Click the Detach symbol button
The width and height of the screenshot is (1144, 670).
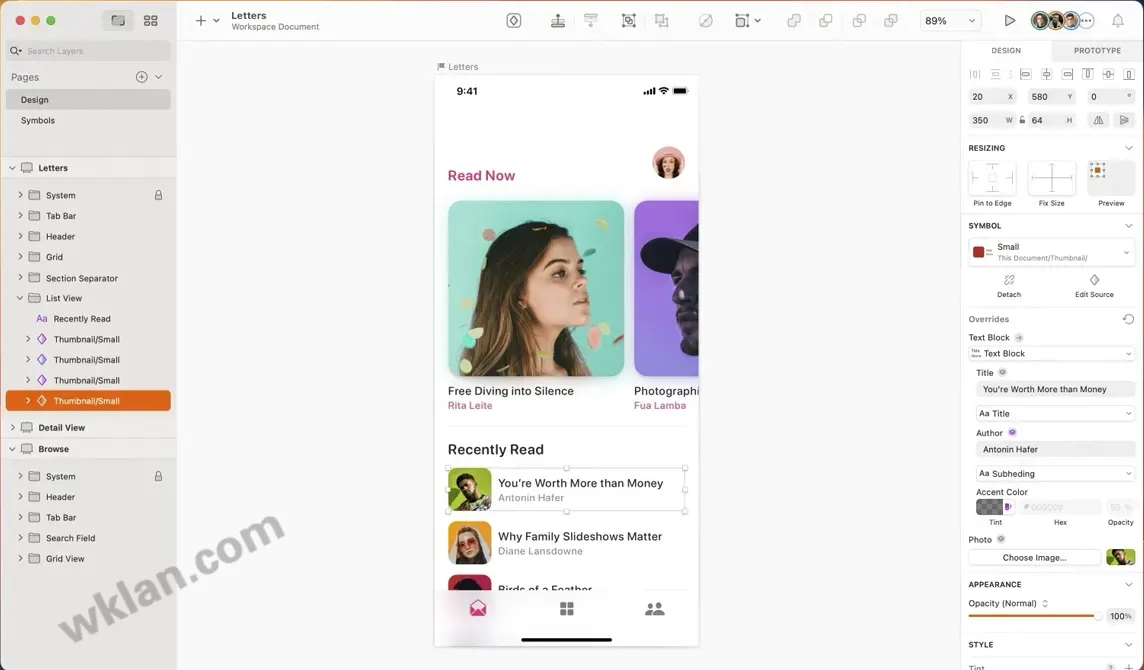(1009, 285)
